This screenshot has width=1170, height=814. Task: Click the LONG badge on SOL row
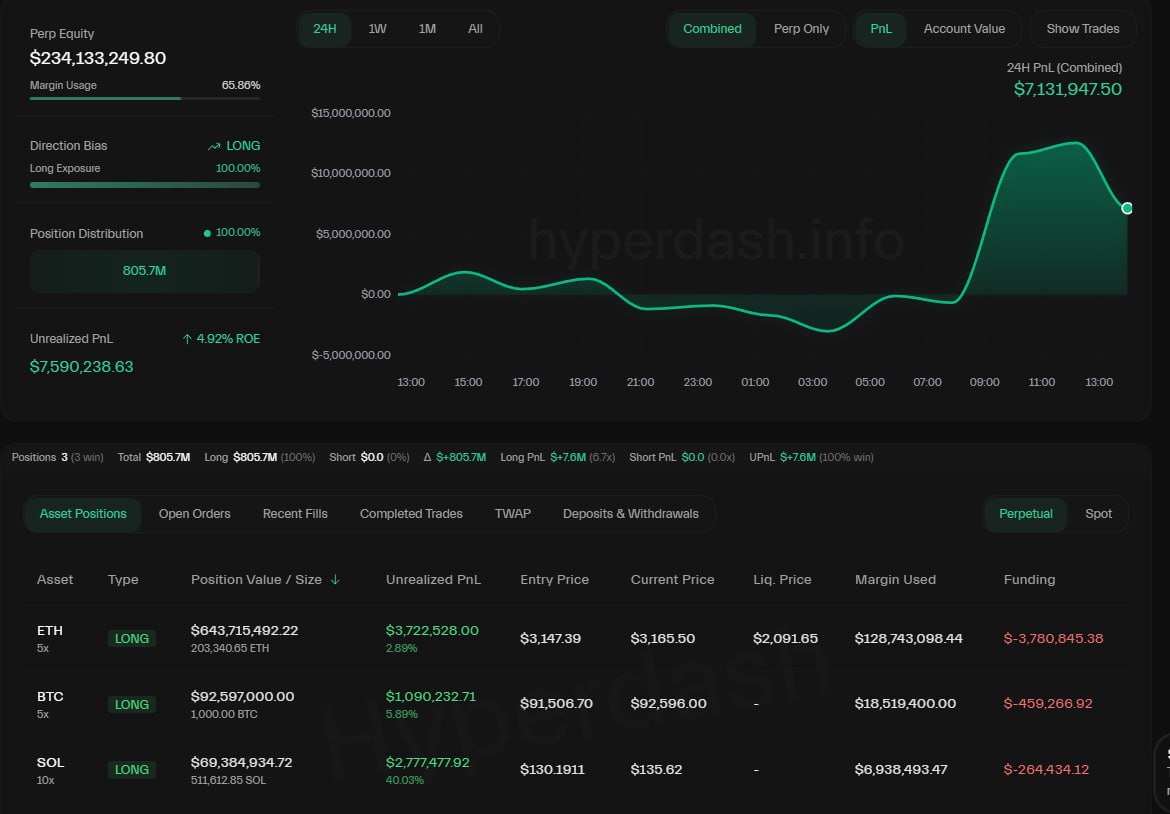click(x=132, y=770)
